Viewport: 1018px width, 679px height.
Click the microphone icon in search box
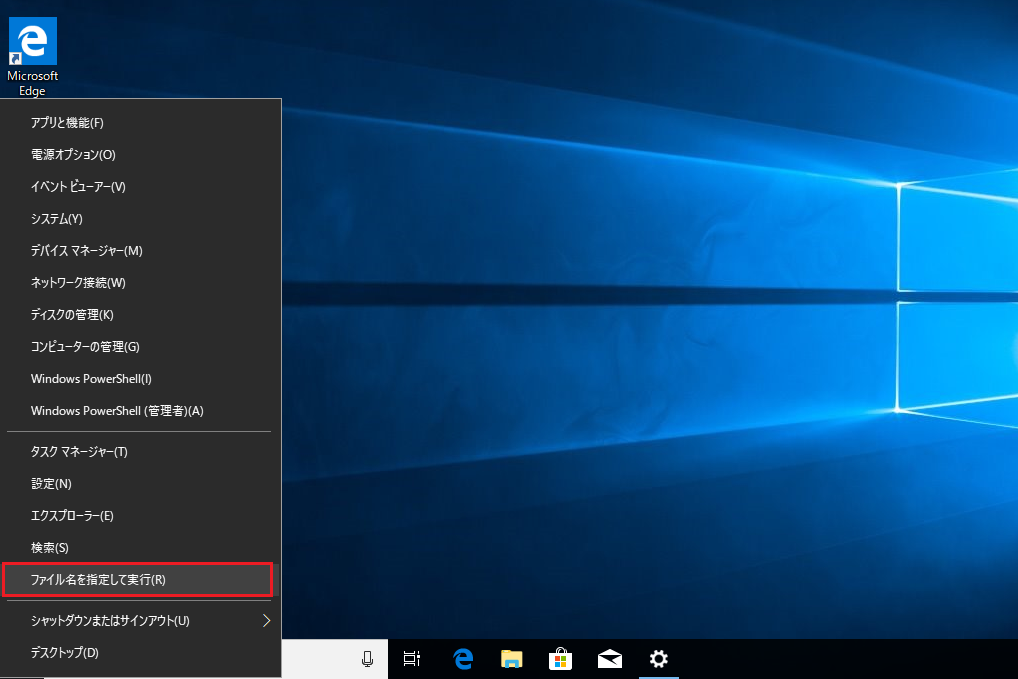(367, 659)
